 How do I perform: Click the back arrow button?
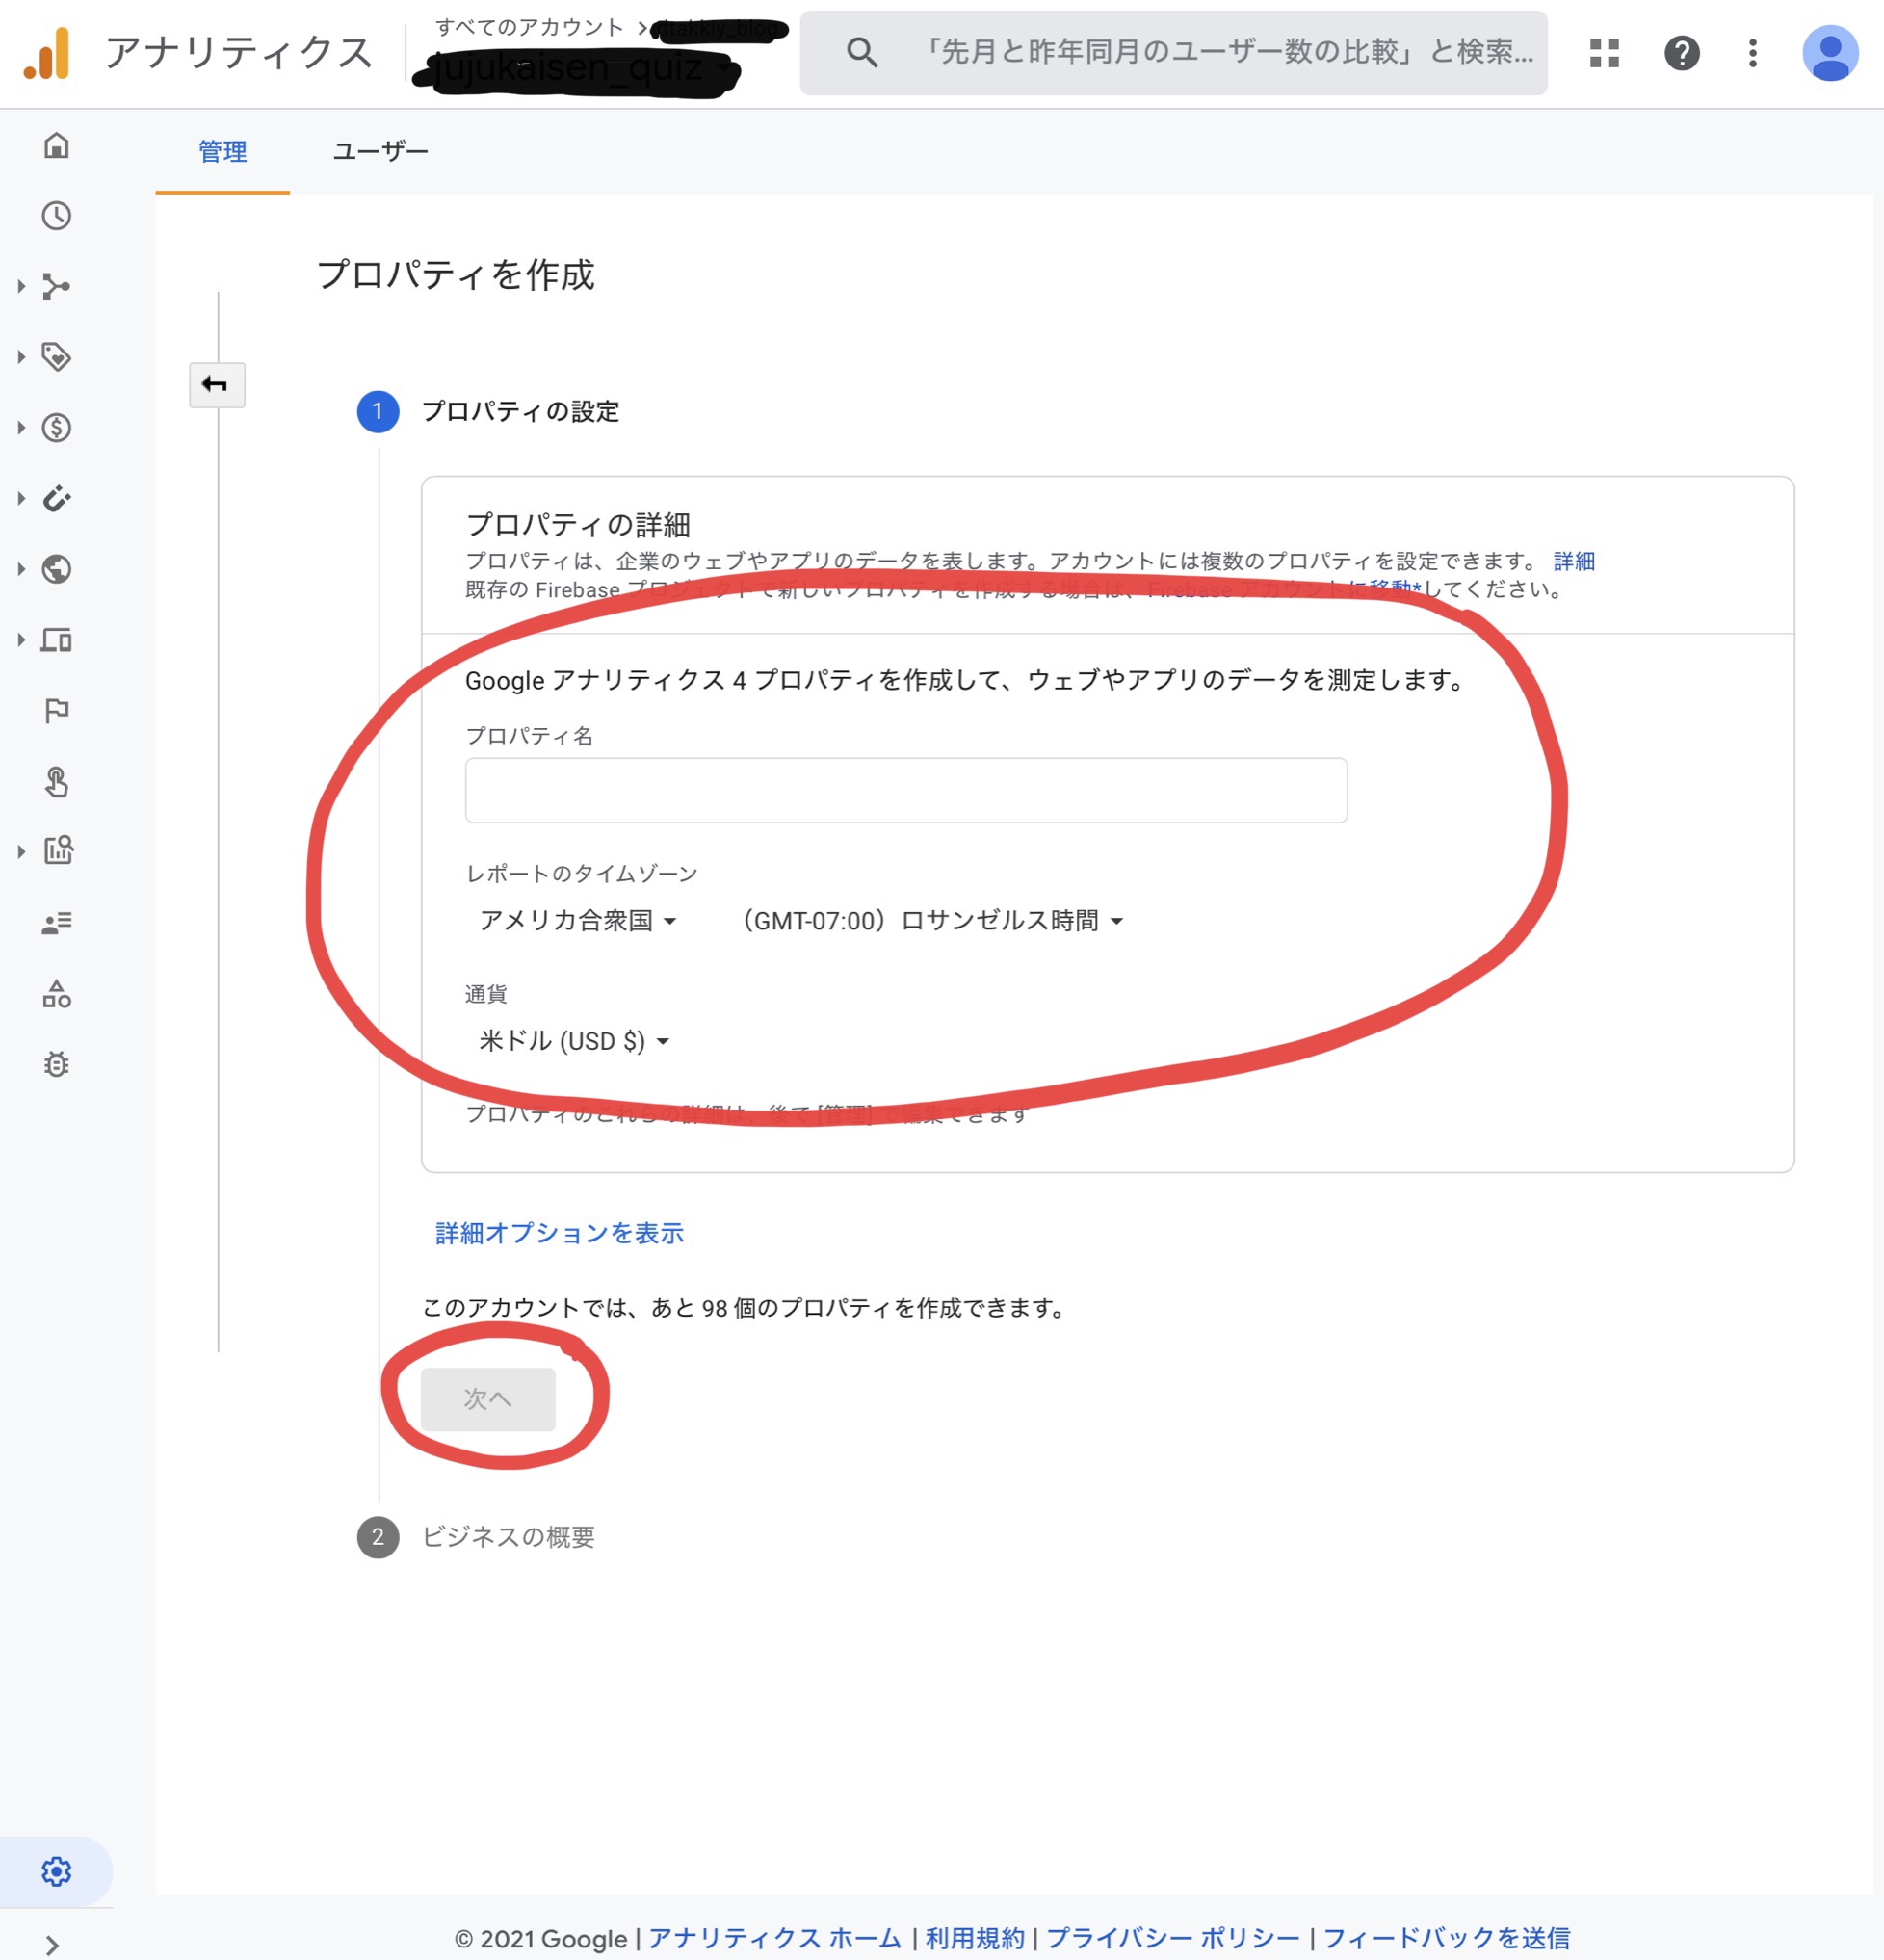(216, 384)
